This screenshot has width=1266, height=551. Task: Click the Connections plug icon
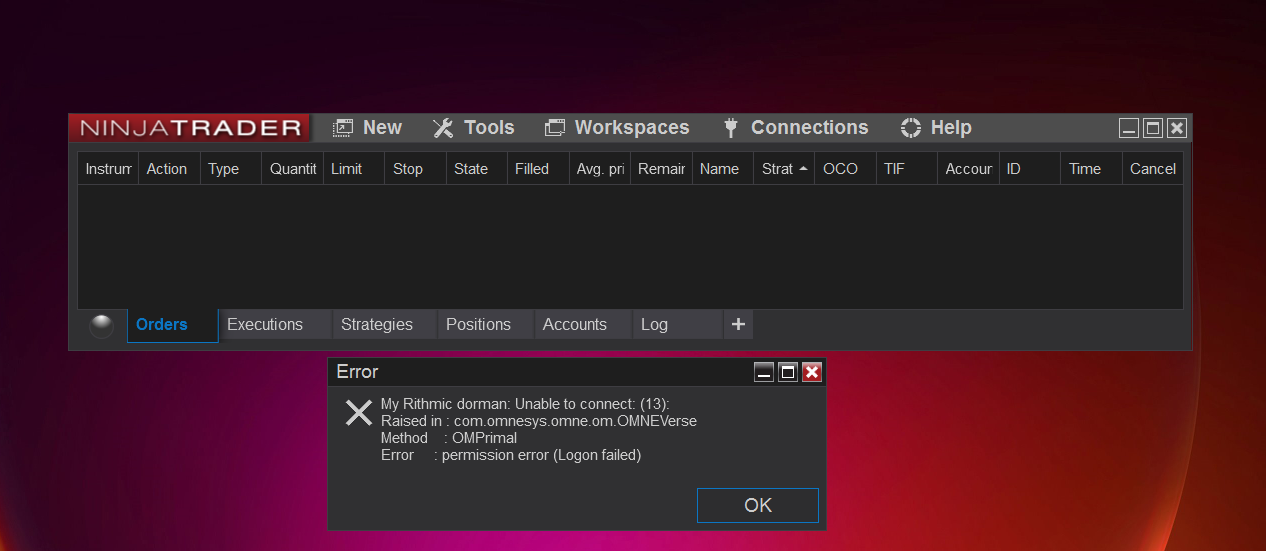coord(731,128)
